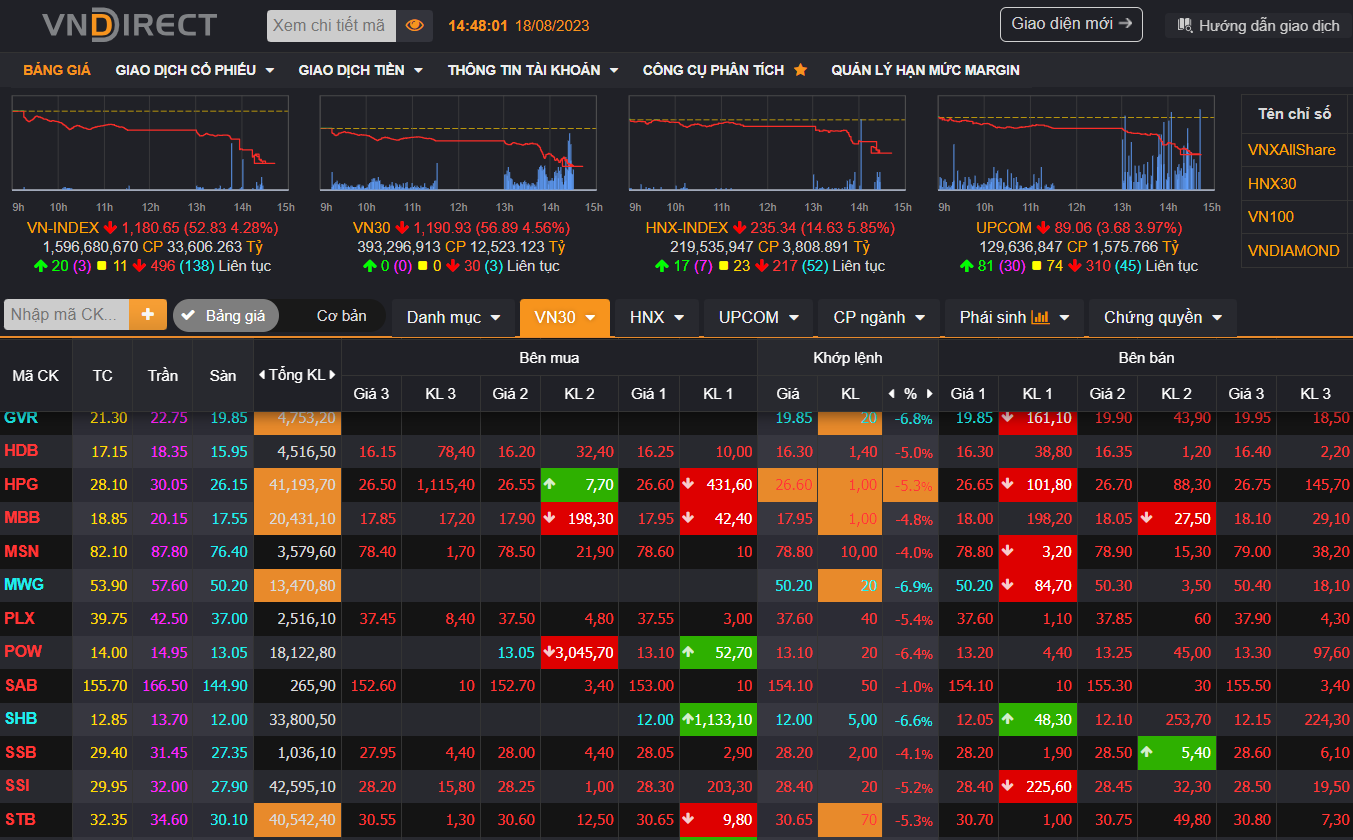Click the VNDIRECT logo
The height and width of the screenshot is (840, 1353).
[x=129, y=25]
